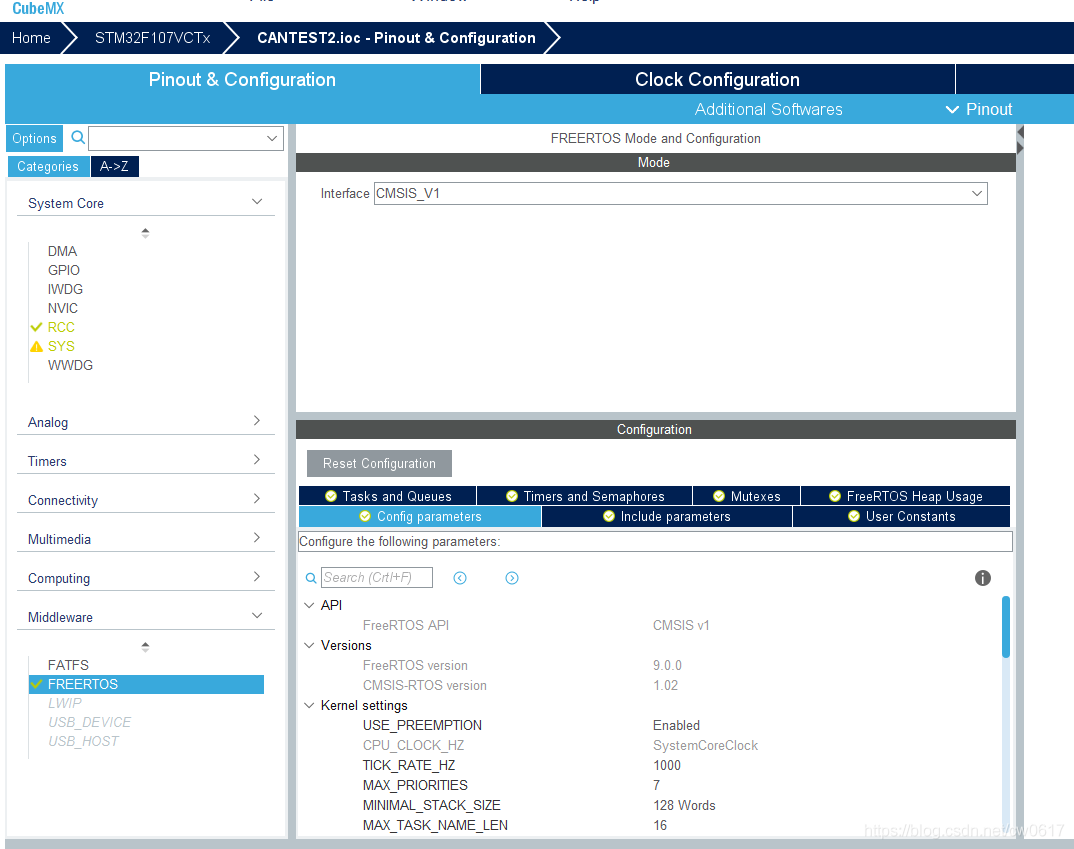The width and height of the screenshot is (1074, 849).
Task: Expand the Multimedia category
Action: pyautogui.click(x=257, y=537)
